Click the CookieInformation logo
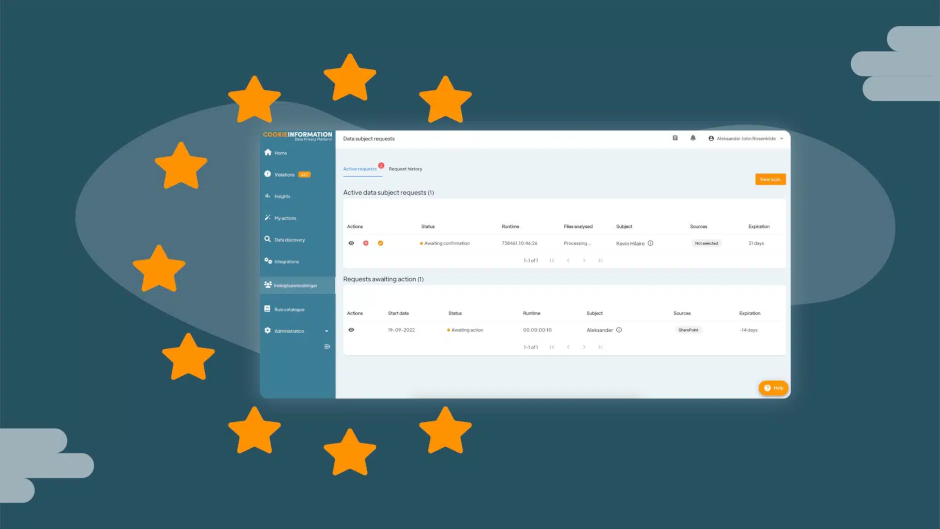 coord(297,136)
